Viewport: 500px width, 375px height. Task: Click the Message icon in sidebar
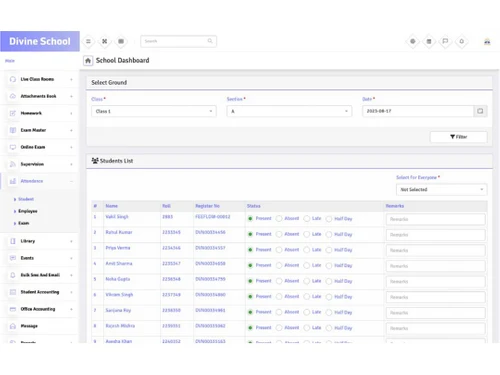(x=13, y=326)
